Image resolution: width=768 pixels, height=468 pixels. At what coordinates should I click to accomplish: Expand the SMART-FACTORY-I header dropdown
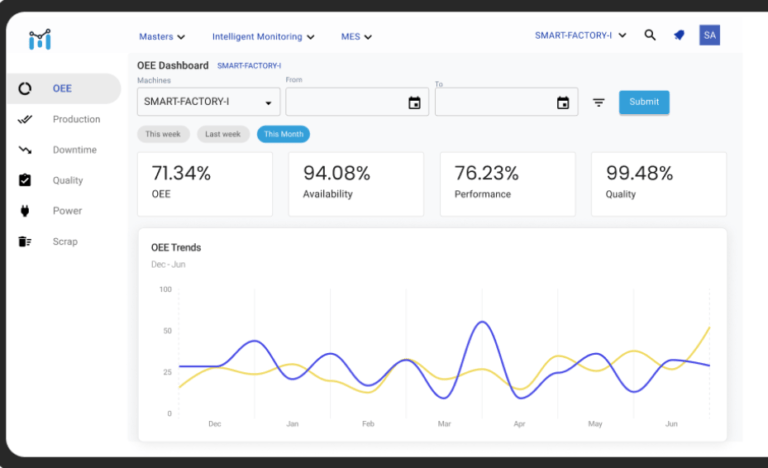tap(580, 35)
